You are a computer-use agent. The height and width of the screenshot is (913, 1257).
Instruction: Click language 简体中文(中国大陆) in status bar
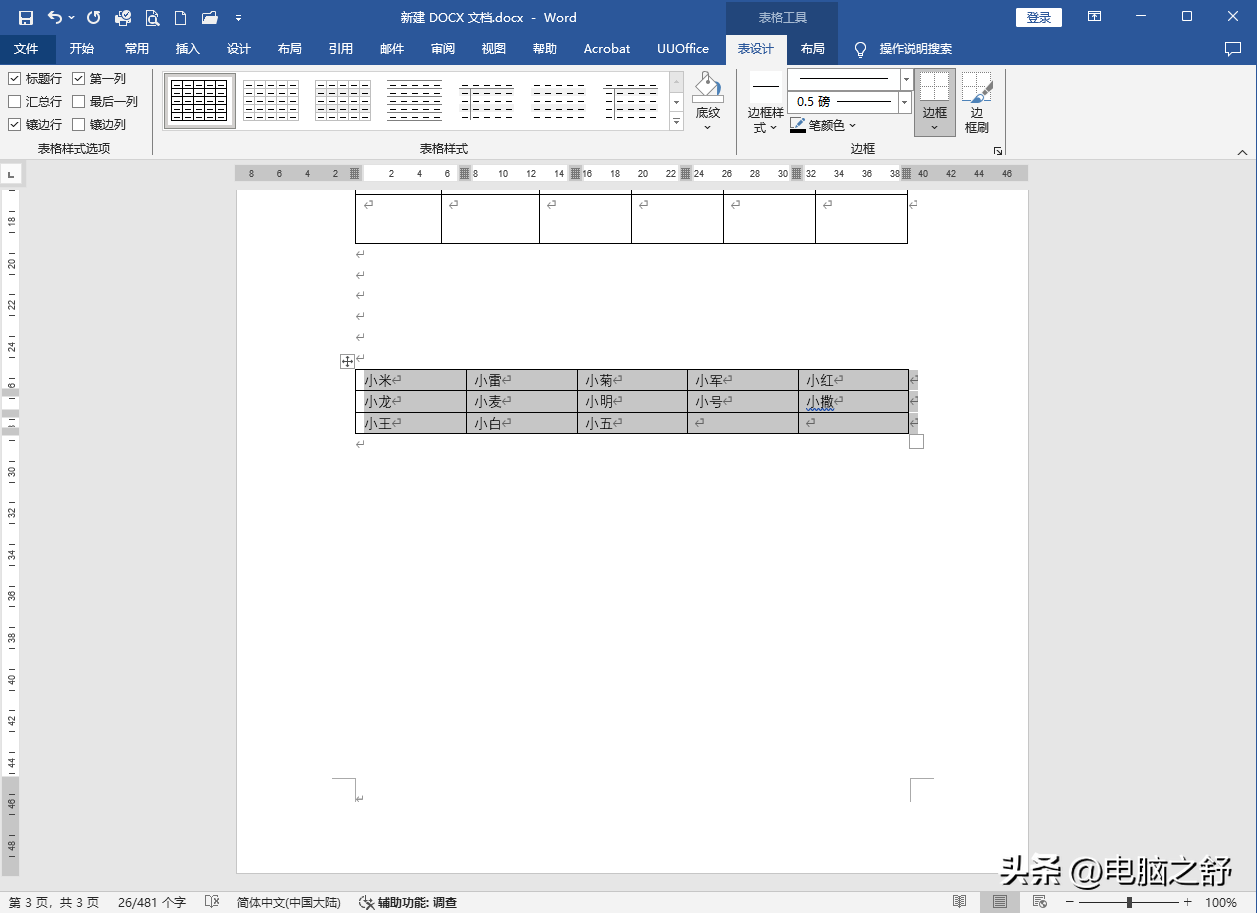289,902
